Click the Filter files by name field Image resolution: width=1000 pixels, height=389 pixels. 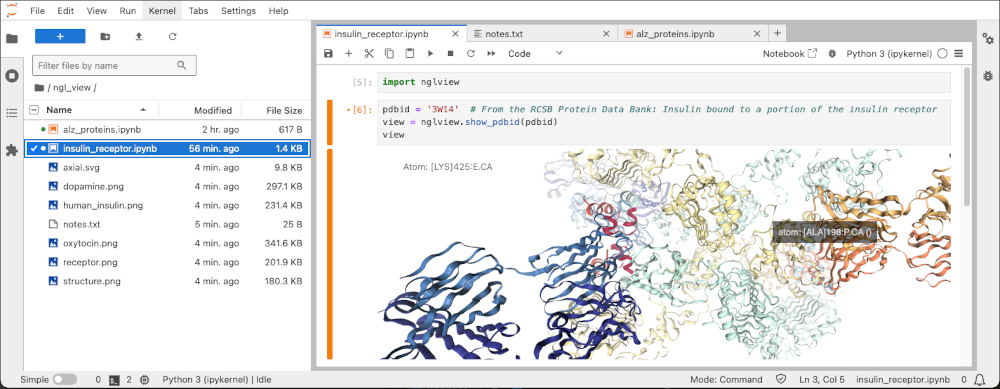(x=114, y=65)
